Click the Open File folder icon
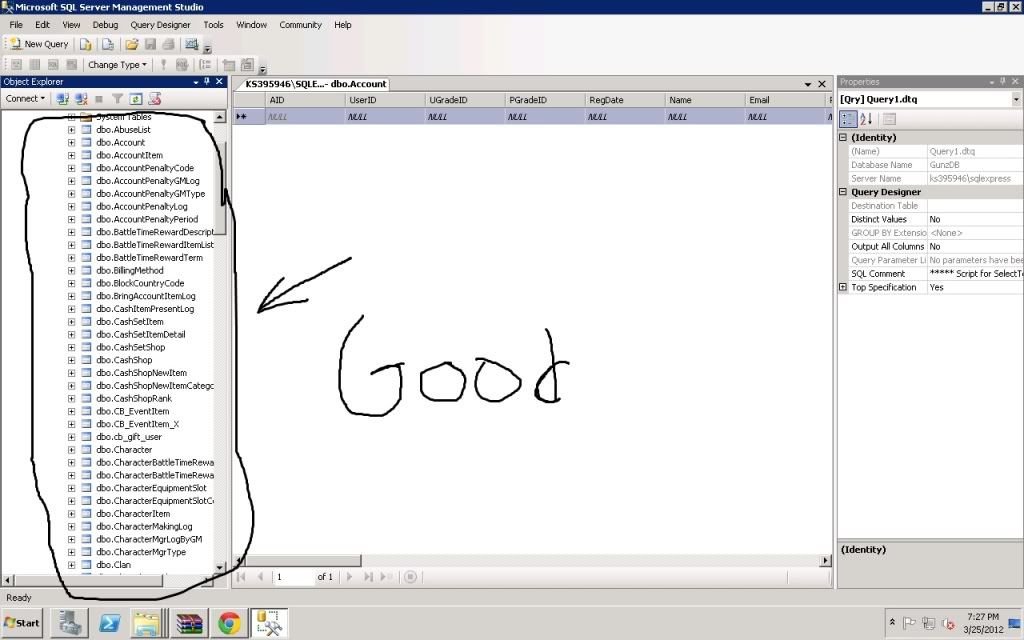This screenshot has width=1024, height=640. (131, 44)
